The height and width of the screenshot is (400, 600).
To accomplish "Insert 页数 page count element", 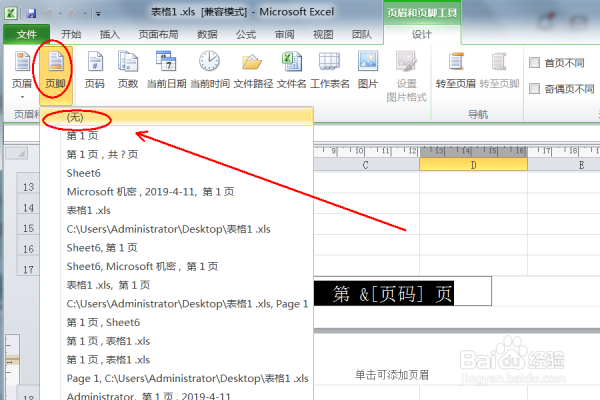I will point(128,70).
